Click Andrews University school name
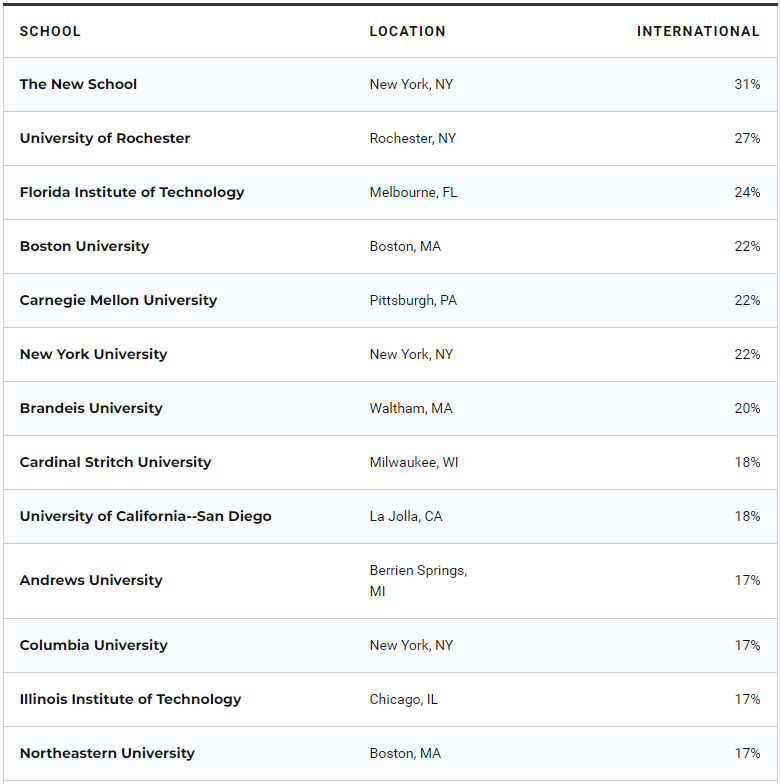 (x=90, y=580)
